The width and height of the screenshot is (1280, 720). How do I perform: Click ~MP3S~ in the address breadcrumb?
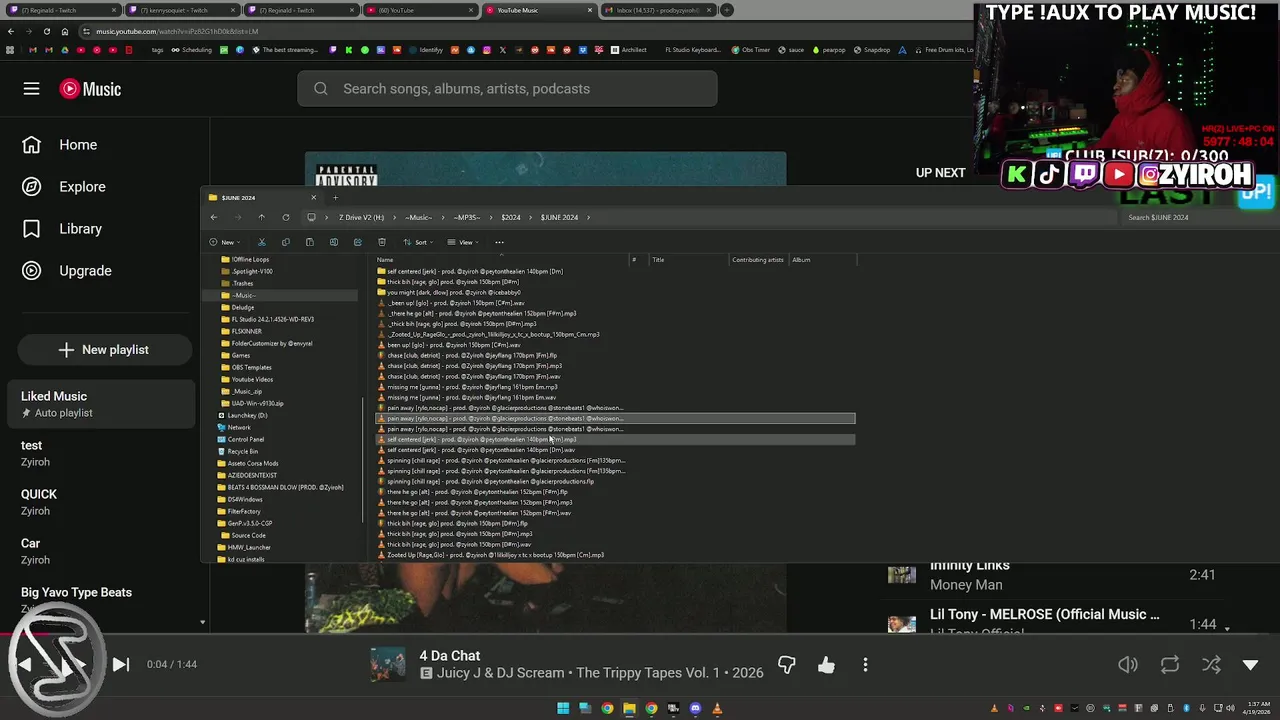point(467,217)
